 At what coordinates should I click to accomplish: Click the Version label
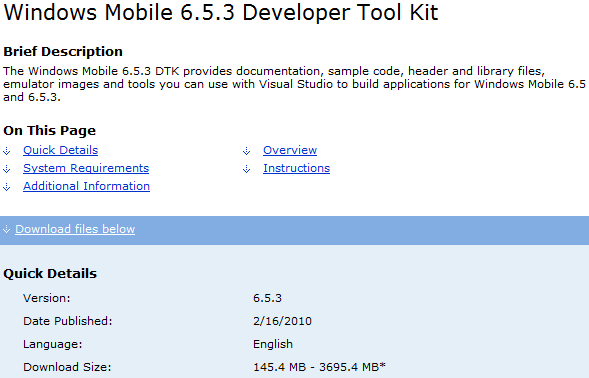coord(47,298)
